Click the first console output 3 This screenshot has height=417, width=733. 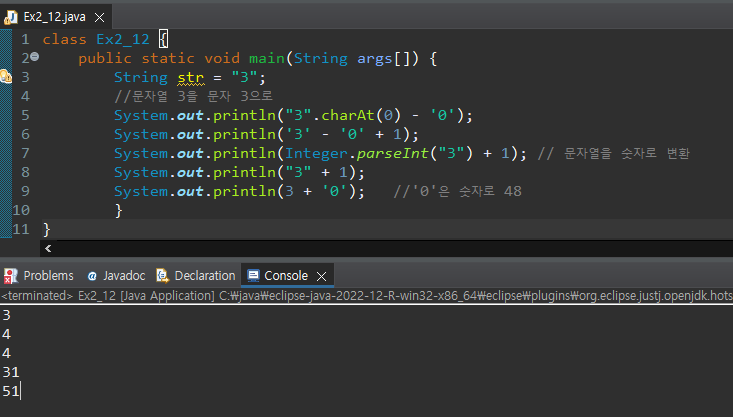click(x=6, y=315)
